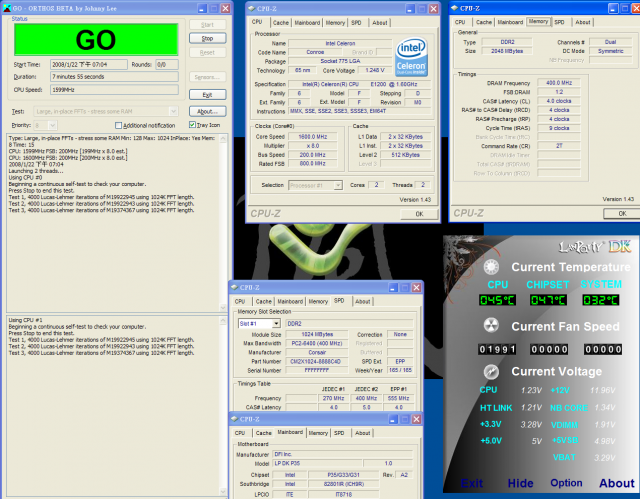The image size is (640, 499).
Task: Click the Exit button in ORTHOS
Action: tap(207, 95)
